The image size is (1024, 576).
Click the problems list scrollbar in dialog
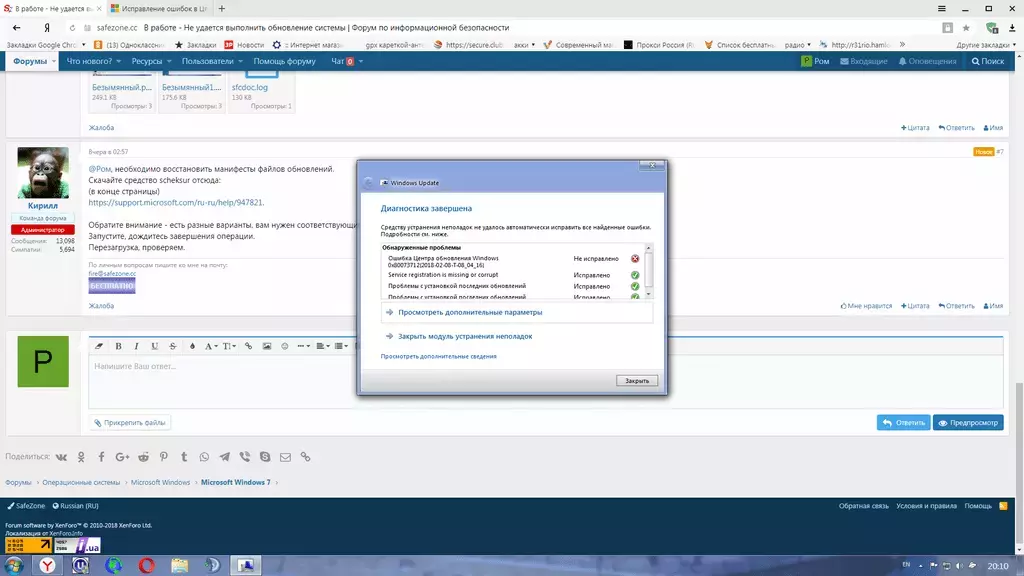click(648, 271)
